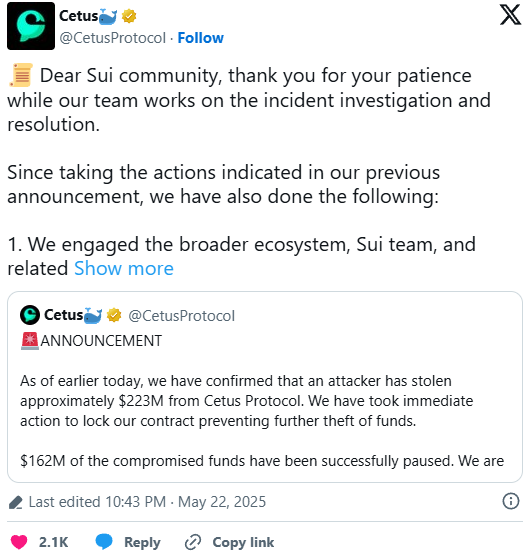
Task: Open the X logo in the corner
Action: tap(510, 15)
